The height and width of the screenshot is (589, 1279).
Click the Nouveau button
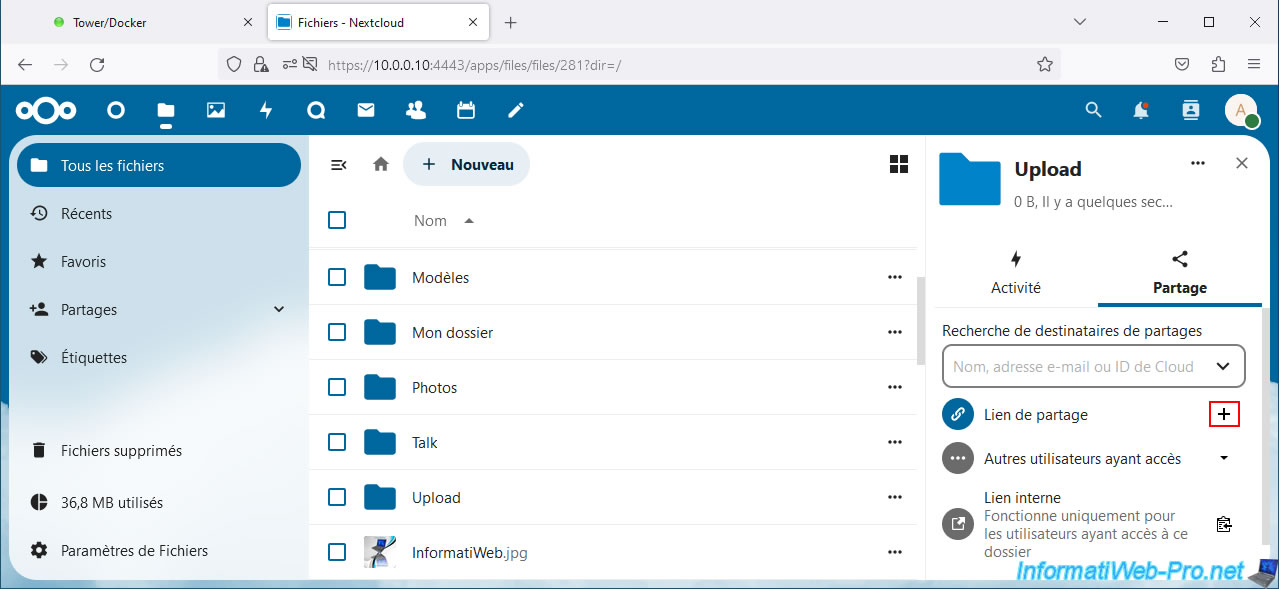467,165
